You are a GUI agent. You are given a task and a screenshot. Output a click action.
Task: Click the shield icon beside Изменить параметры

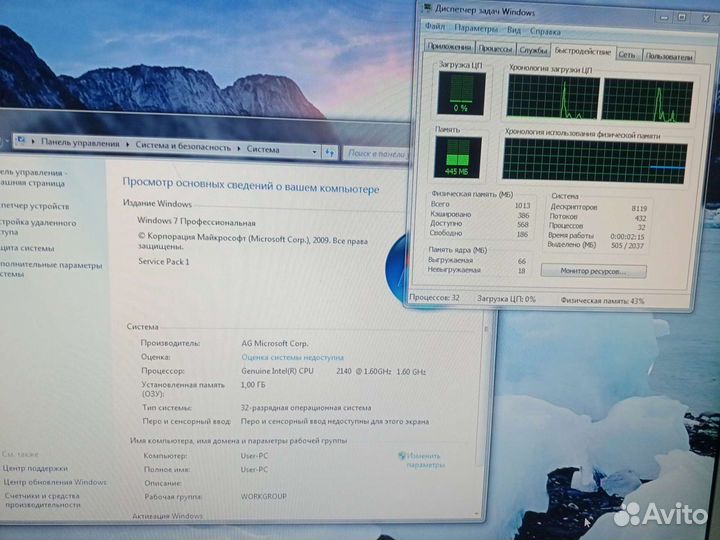point(402,456)
